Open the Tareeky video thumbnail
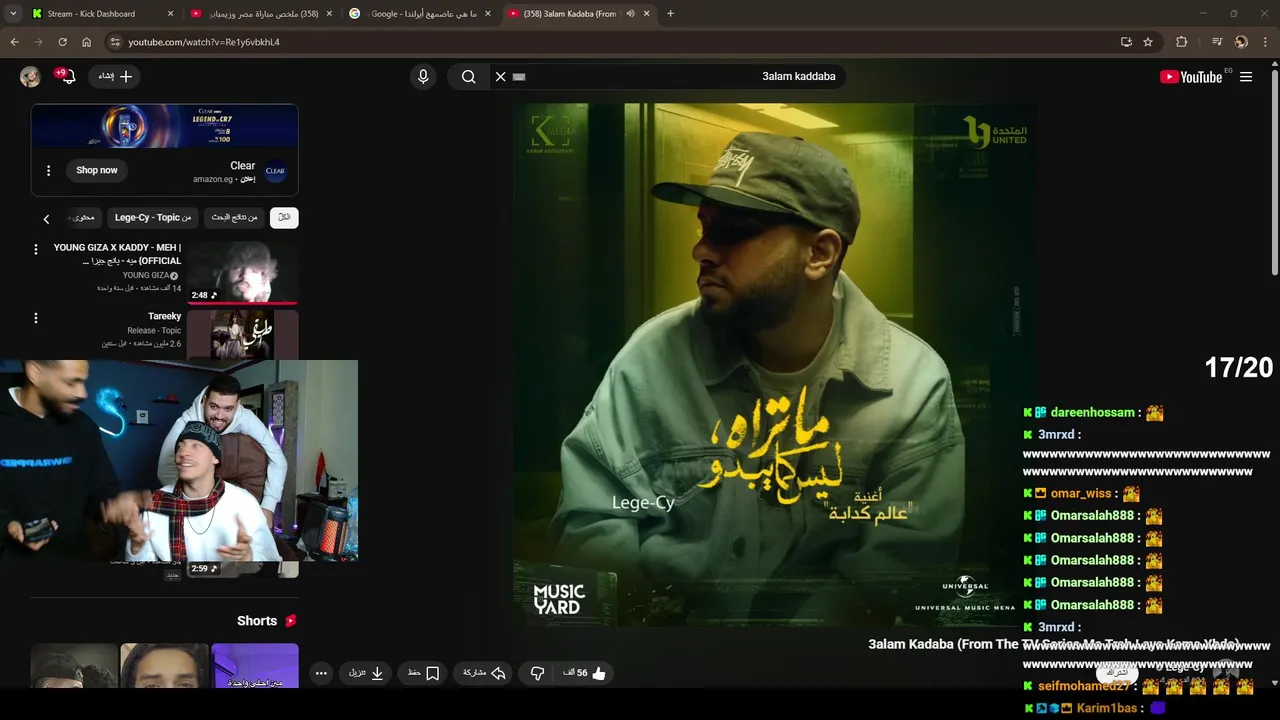 (x=242, y=334)
